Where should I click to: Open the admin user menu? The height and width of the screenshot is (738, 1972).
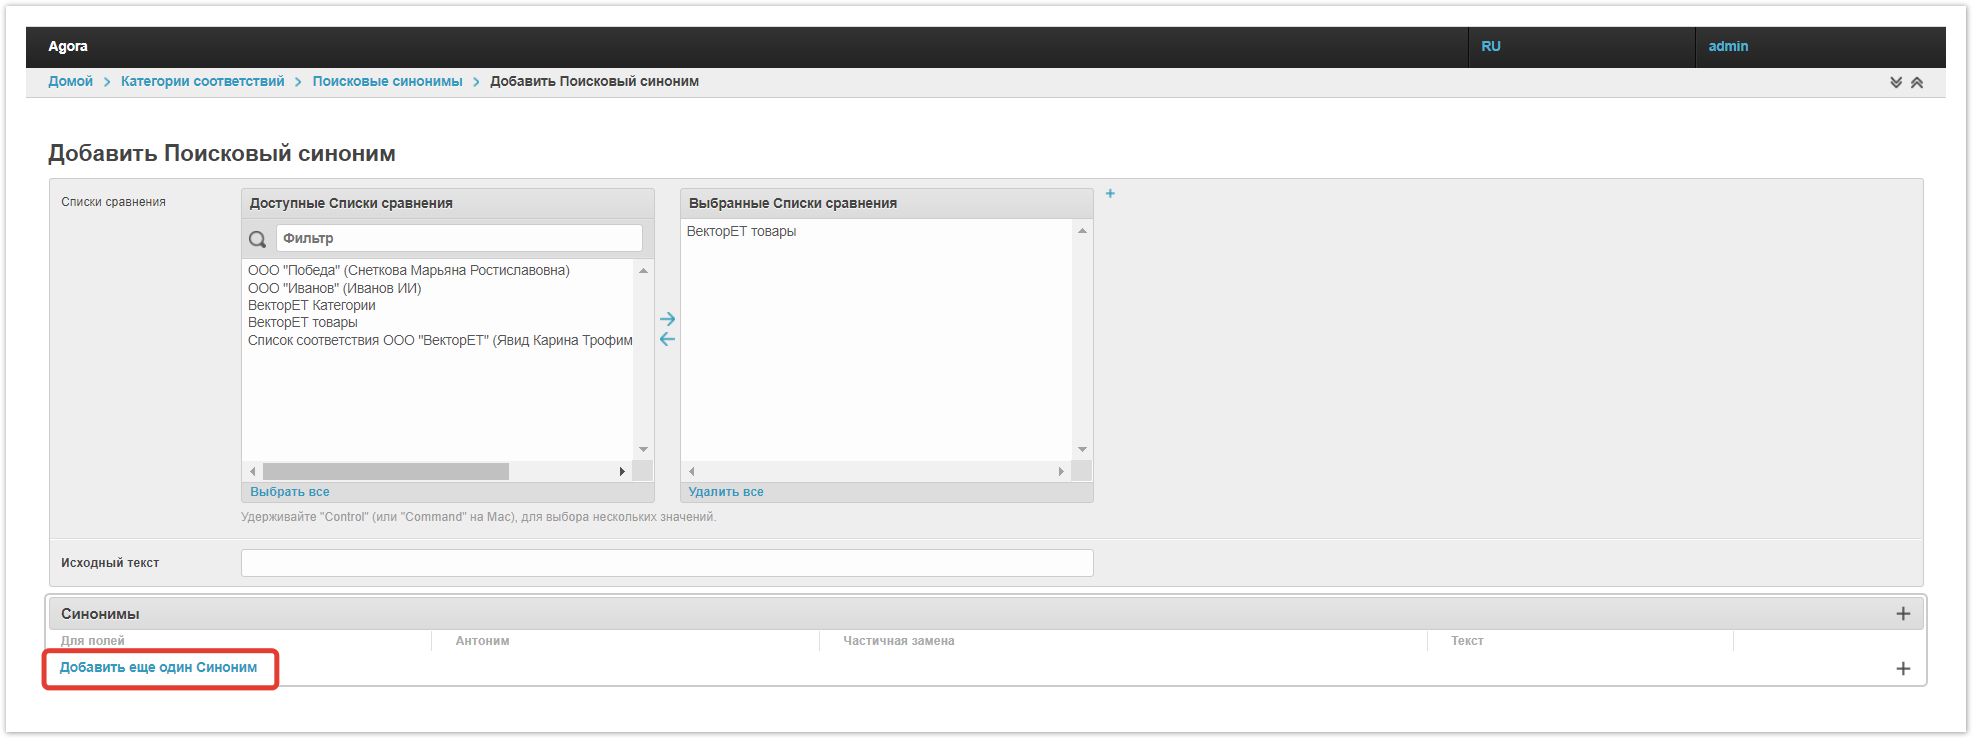1727,47
